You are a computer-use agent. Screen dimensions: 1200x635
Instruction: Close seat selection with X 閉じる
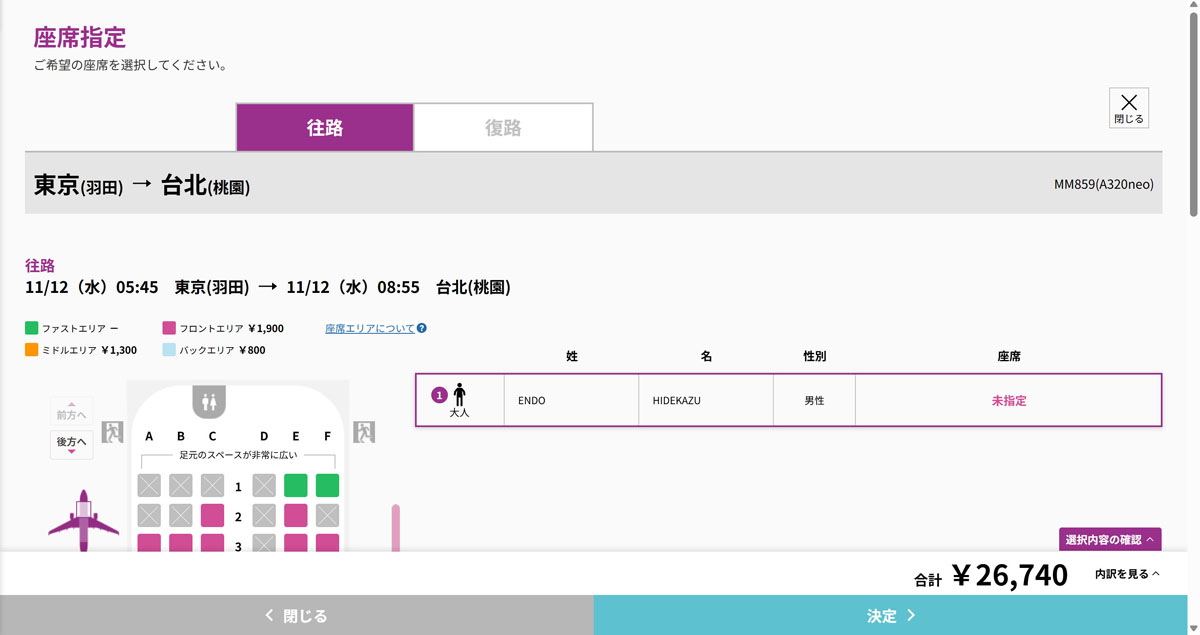click(x=1128, y=108)
